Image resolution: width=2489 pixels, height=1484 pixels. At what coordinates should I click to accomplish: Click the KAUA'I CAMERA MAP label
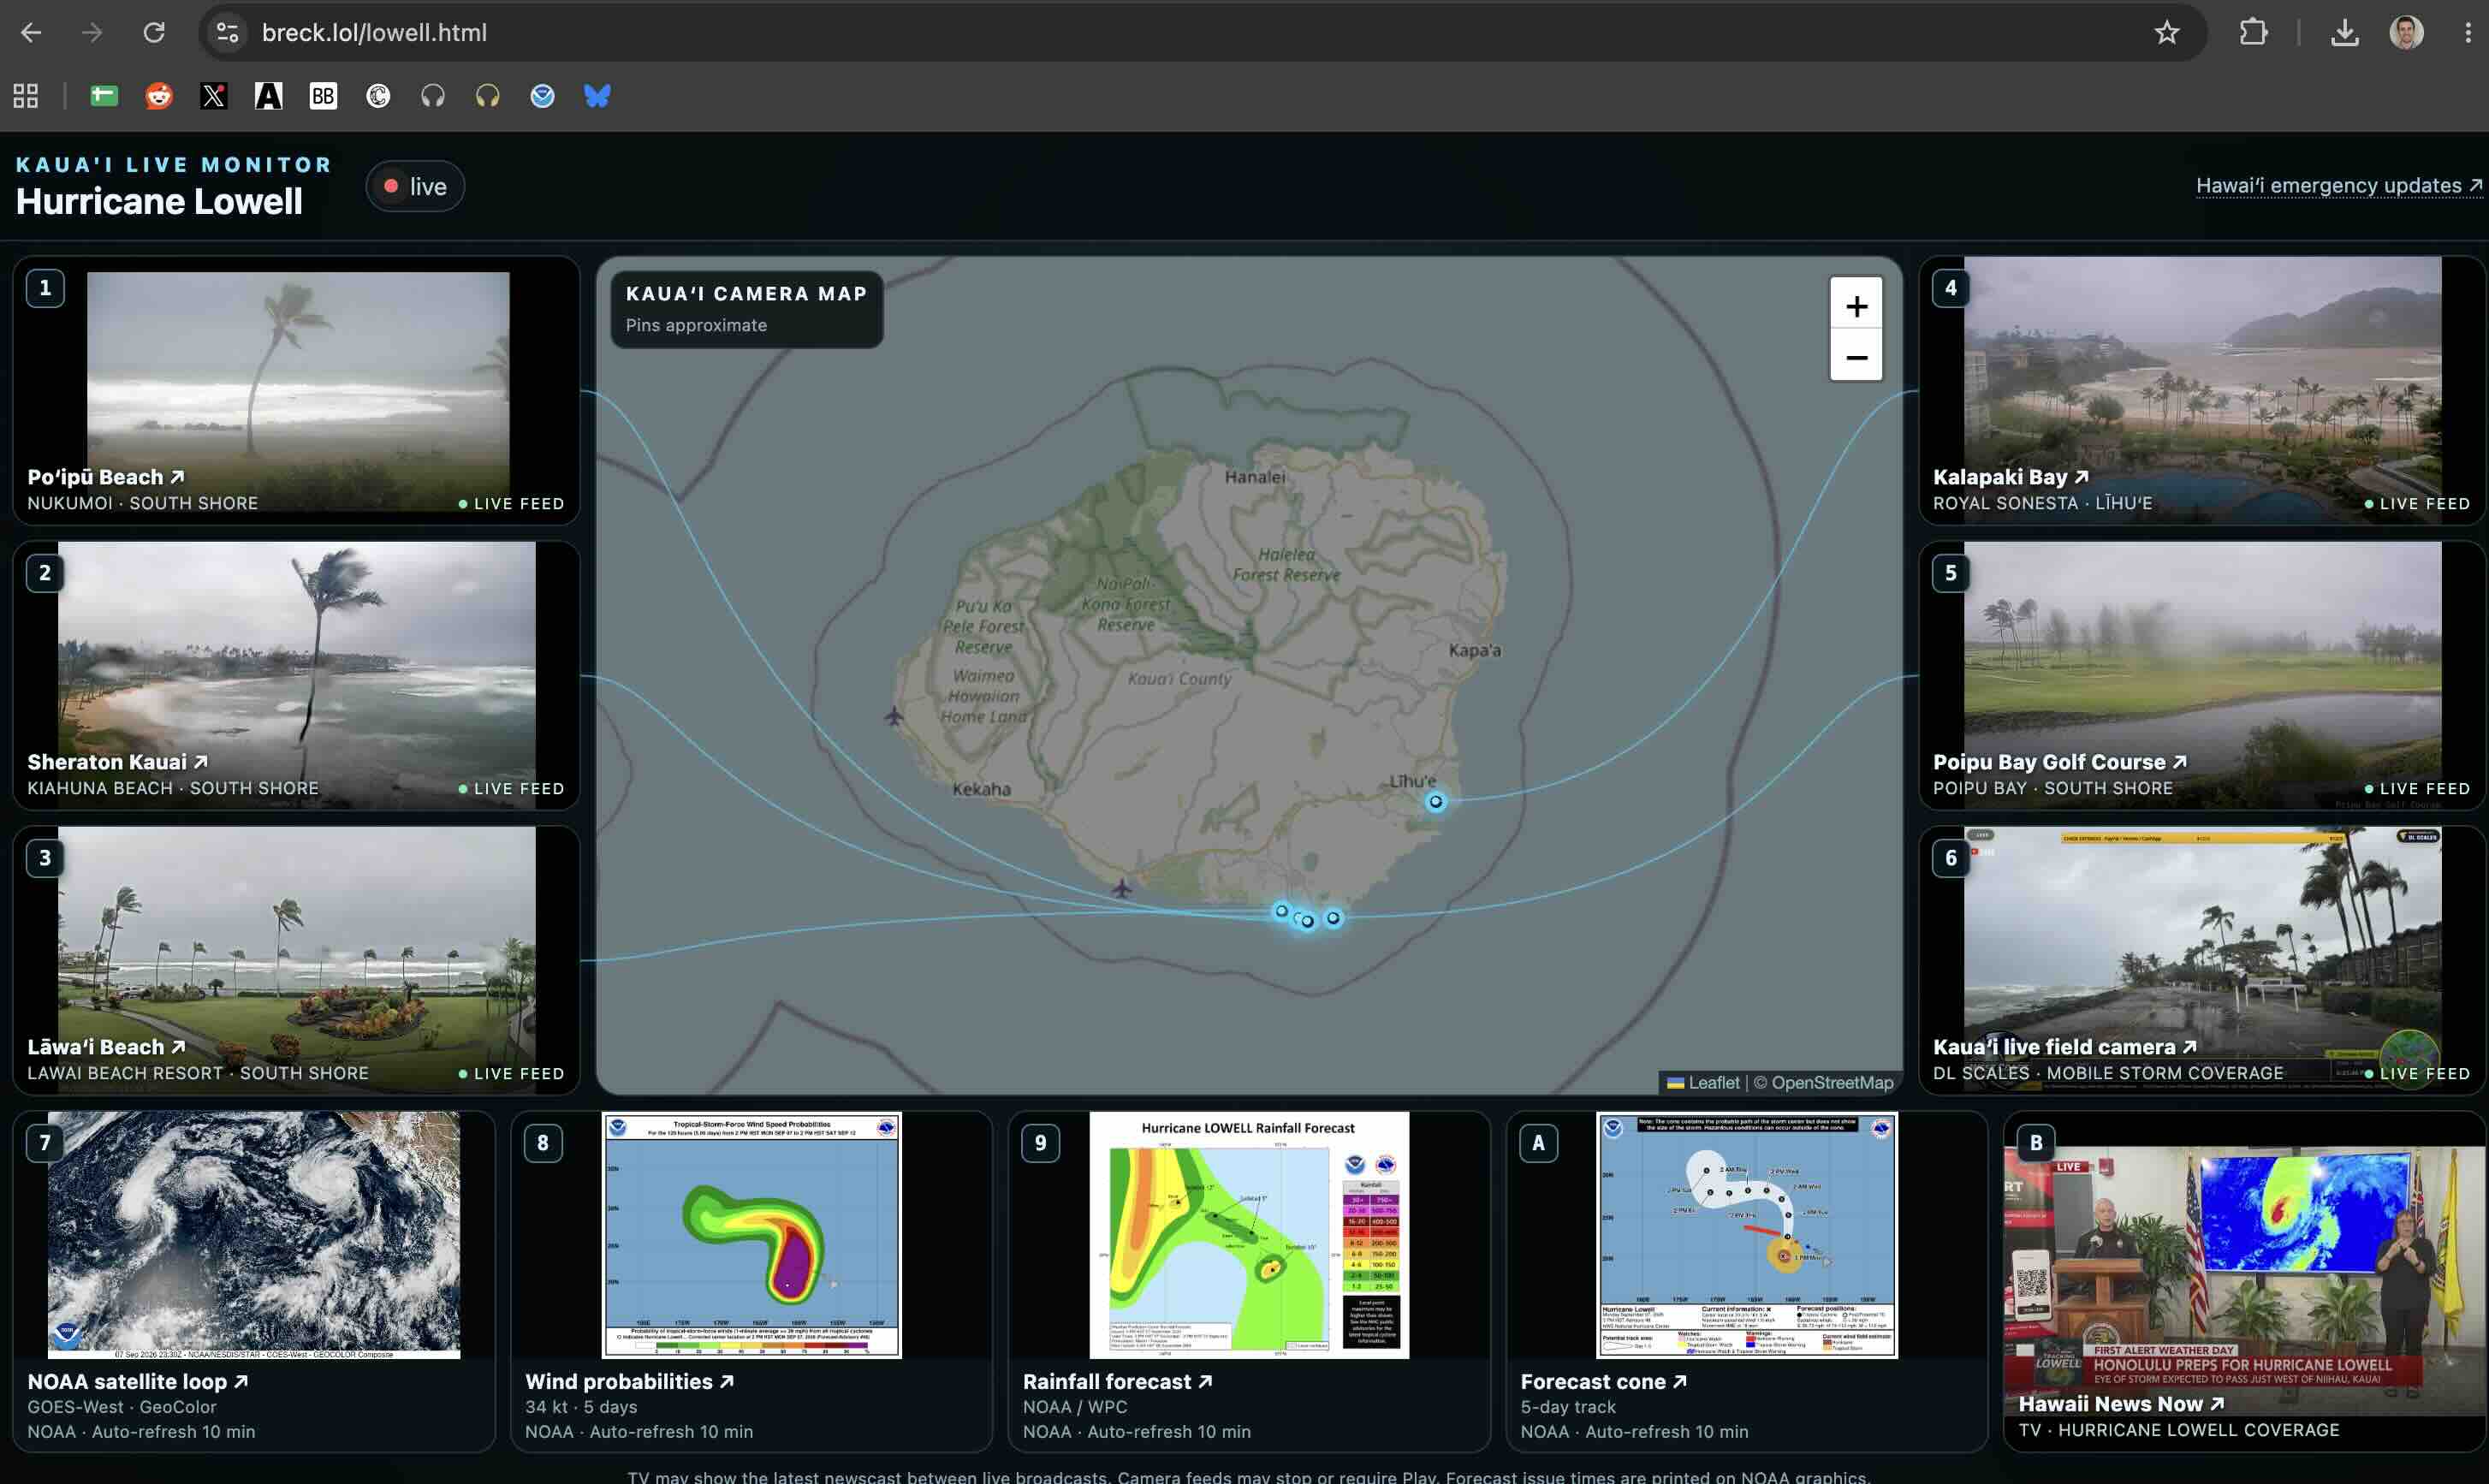[x=746, y=294]
